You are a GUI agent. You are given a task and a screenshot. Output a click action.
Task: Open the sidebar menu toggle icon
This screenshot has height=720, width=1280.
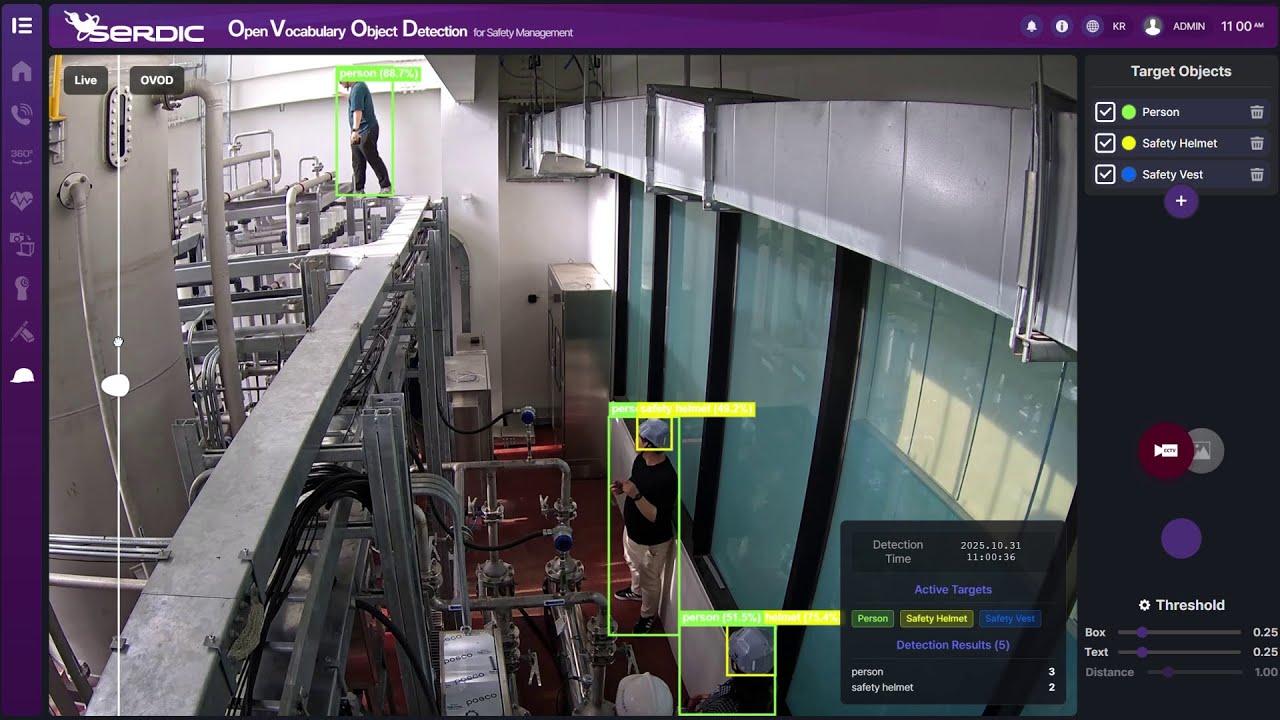pyautogui.click(x=21, y=26)
